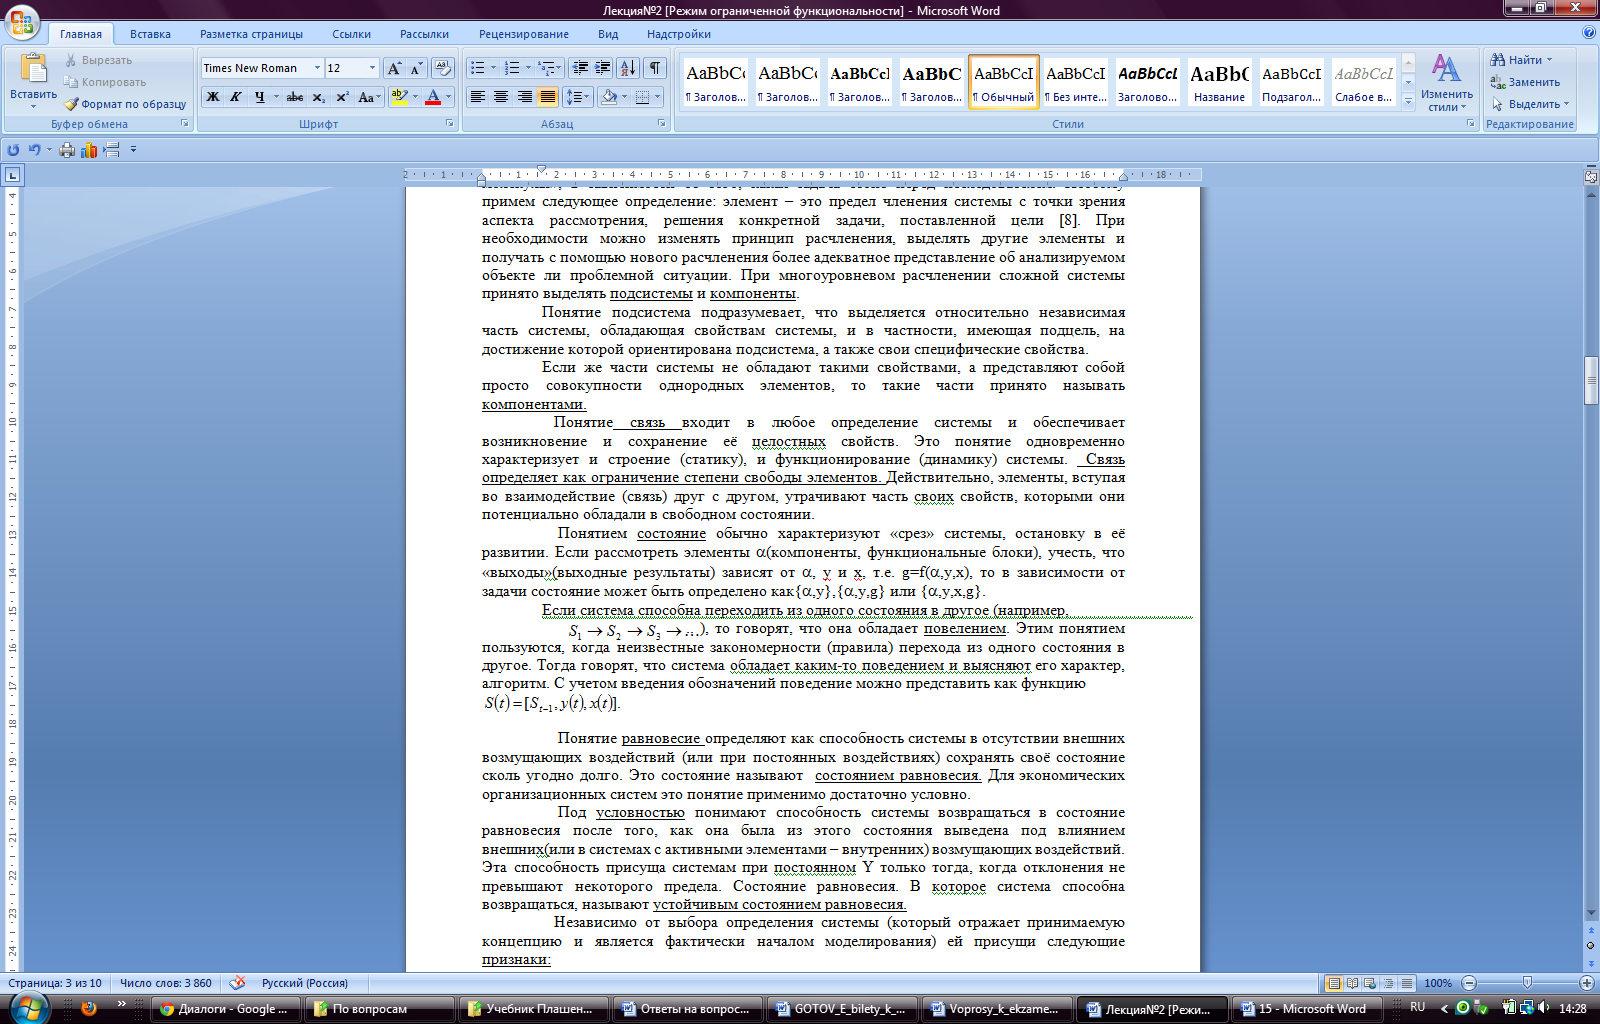Switch to the Вид tab
Viewport: 1600px width, 1024px height.
(x=608, y=34)
